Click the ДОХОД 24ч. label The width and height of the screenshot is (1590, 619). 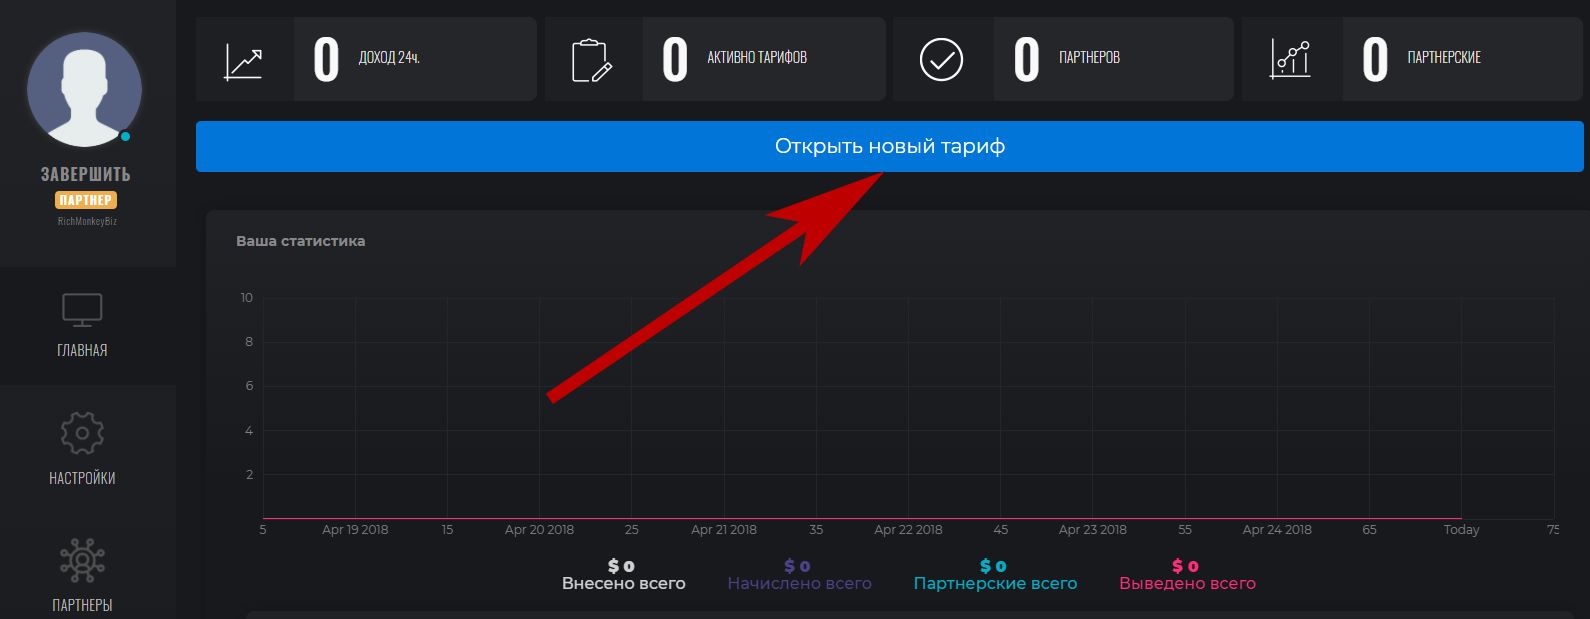click(389, 58)
